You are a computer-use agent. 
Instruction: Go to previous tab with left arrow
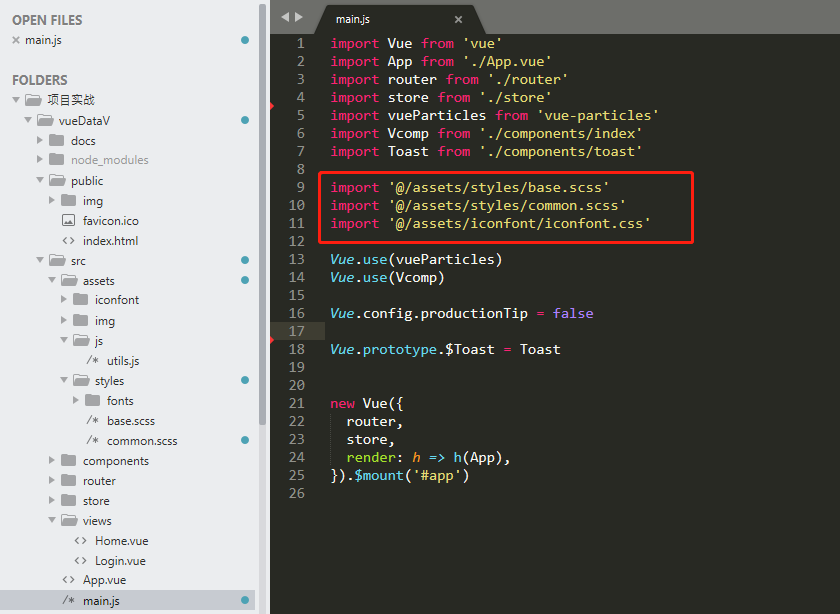(x=285, y=17)
